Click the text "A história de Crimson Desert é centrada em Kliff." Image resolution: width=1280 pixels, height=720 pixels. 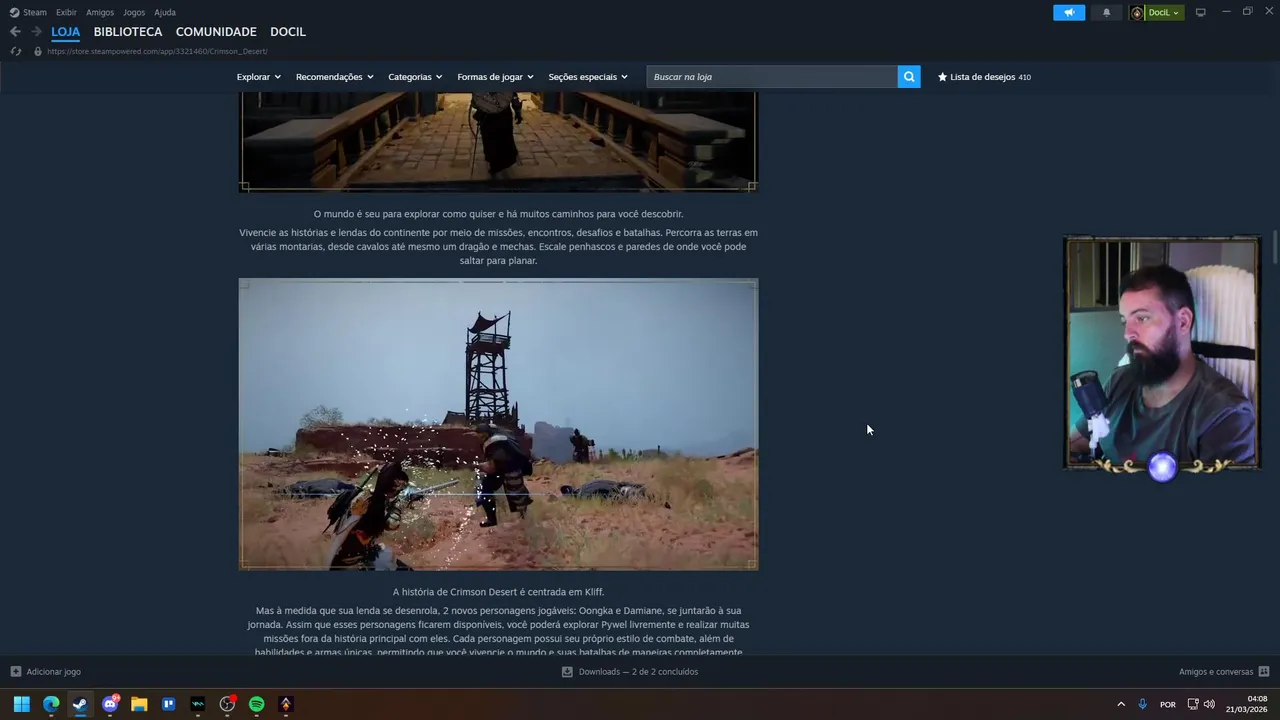tap(498, 592)
